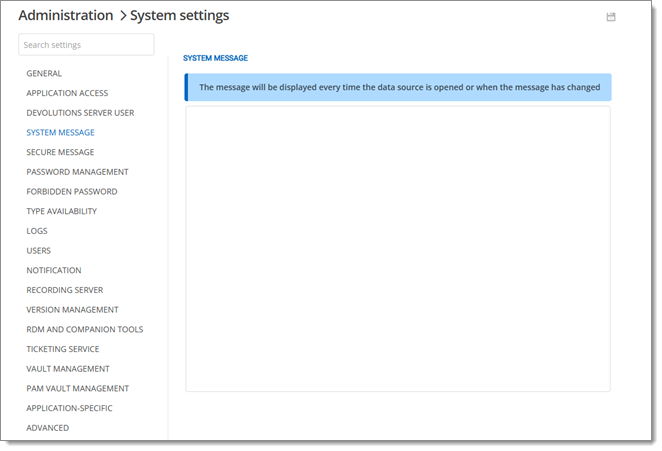Viewport: 662px width, 451px height.
Task: Select RDM and Companion Tools
Action: [x=84, y=329]
